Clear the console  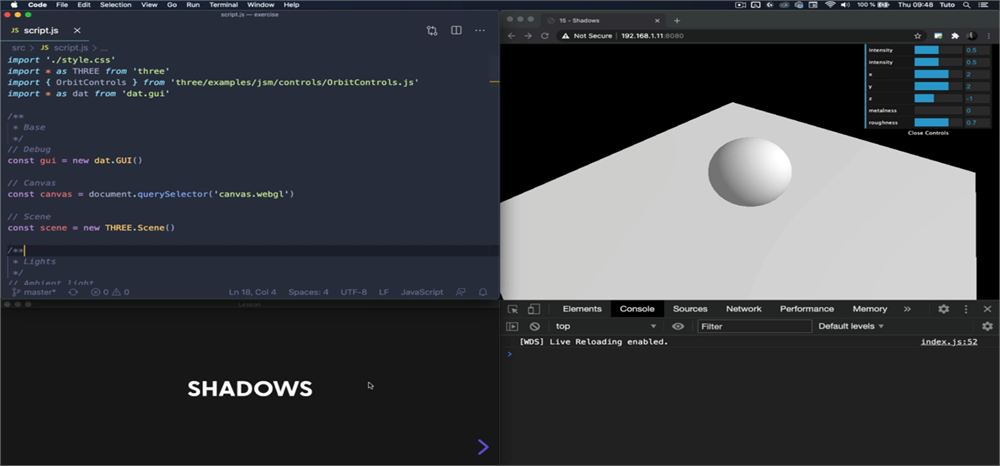click(x=534, y=326)
